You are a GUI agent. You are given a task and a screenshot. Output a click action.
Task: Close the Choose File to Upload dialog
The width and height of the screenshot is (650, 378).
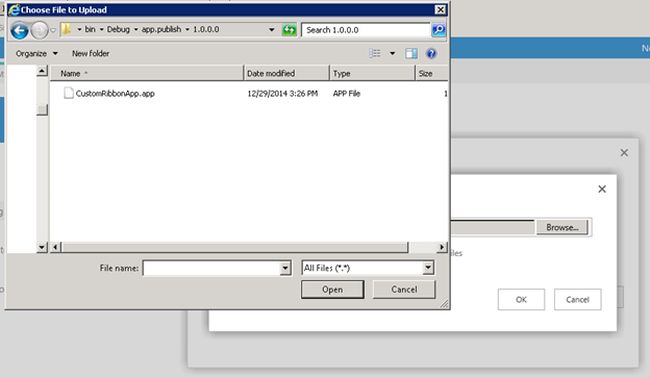tap(440, 10)
